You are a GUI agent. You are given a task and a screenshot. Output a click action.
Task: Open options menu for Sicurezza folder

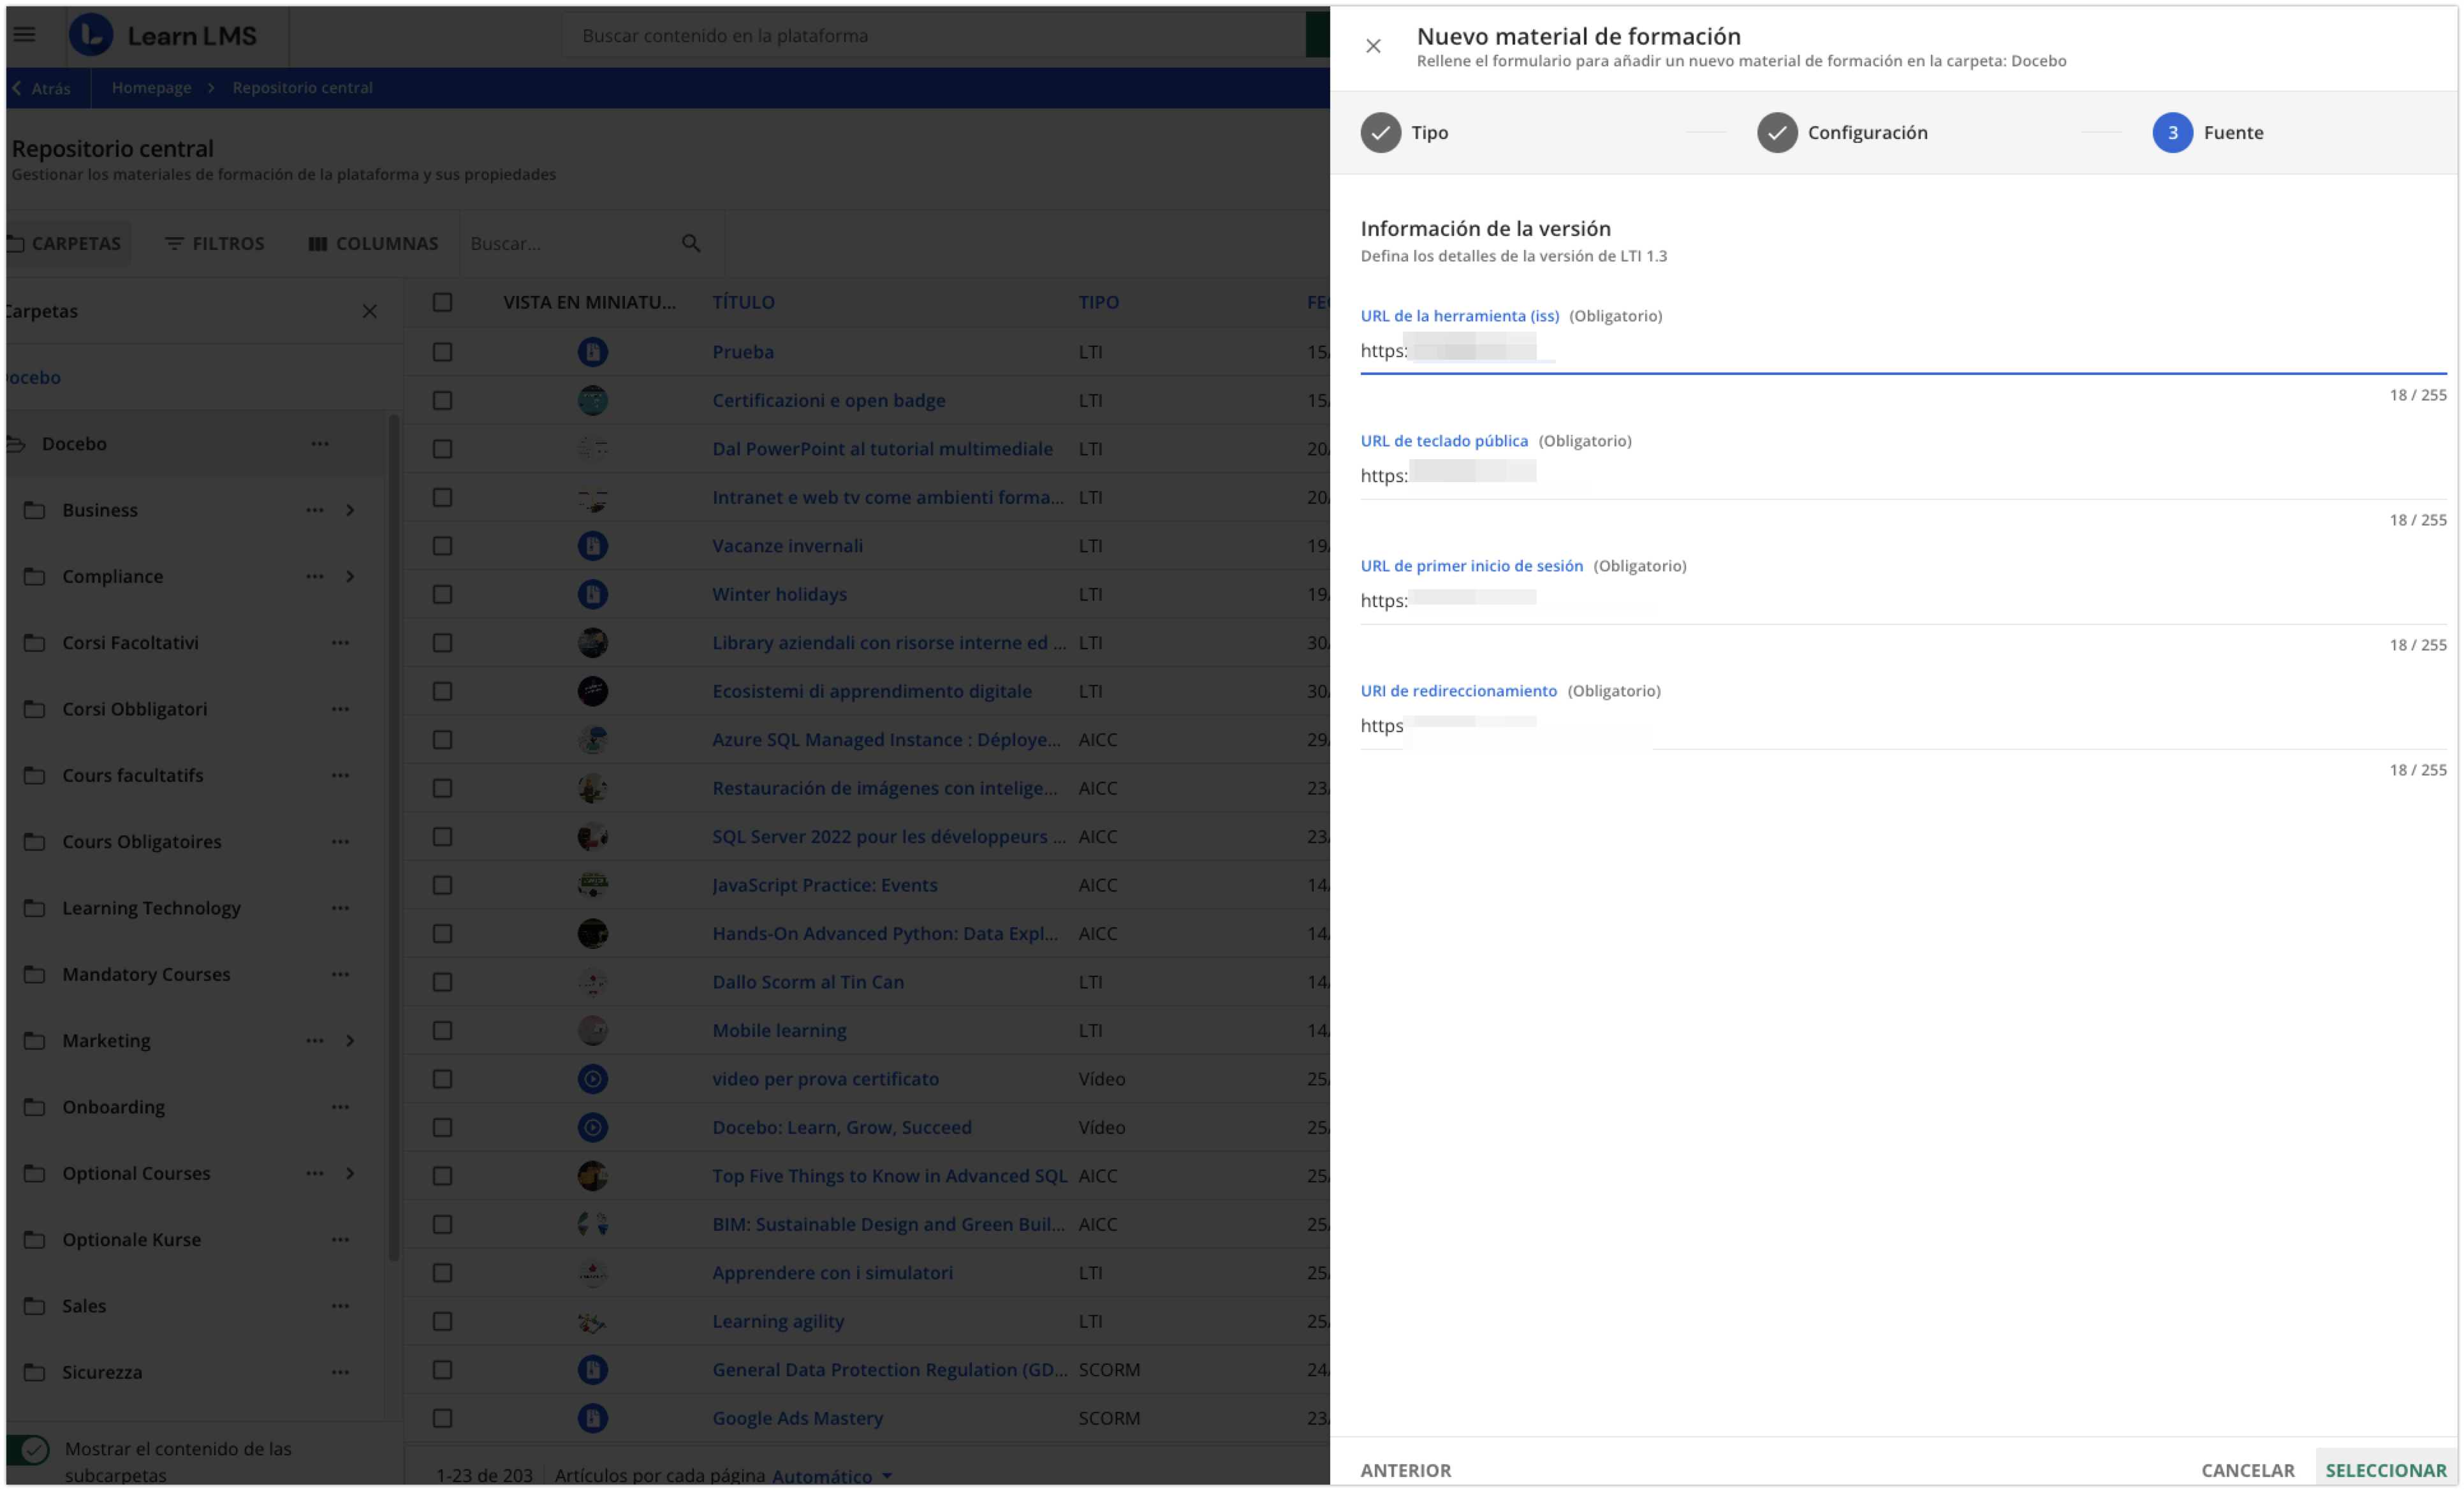coord(340,1372)
